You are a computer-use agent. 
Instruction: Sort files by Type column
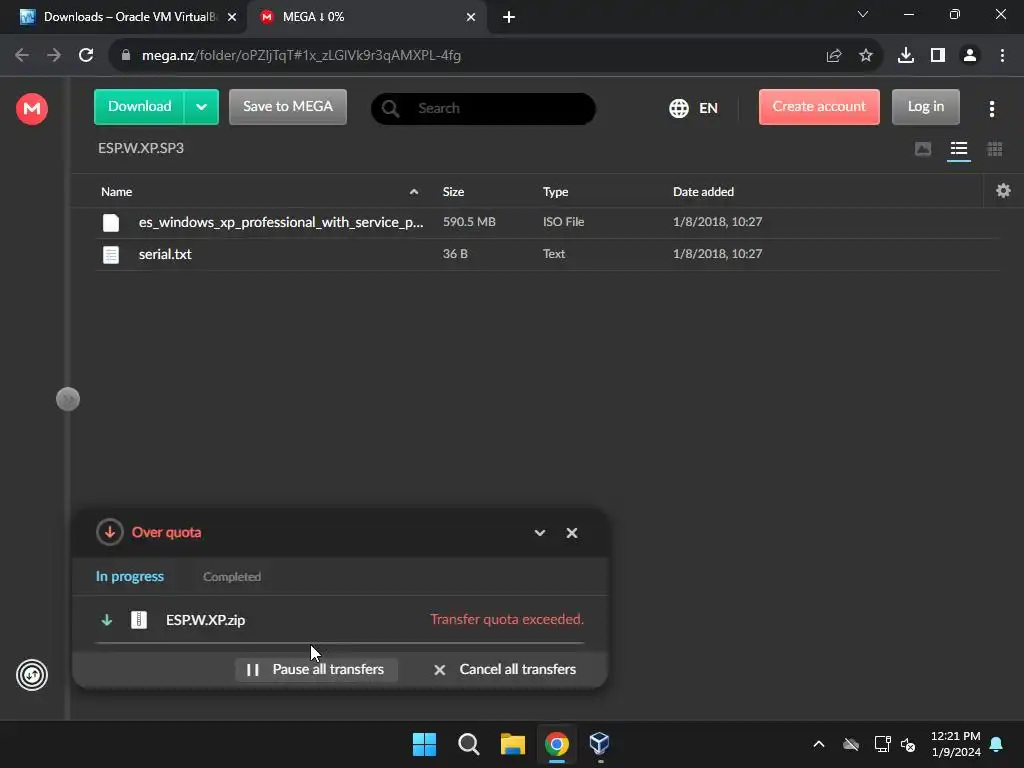tap(555, 191)
